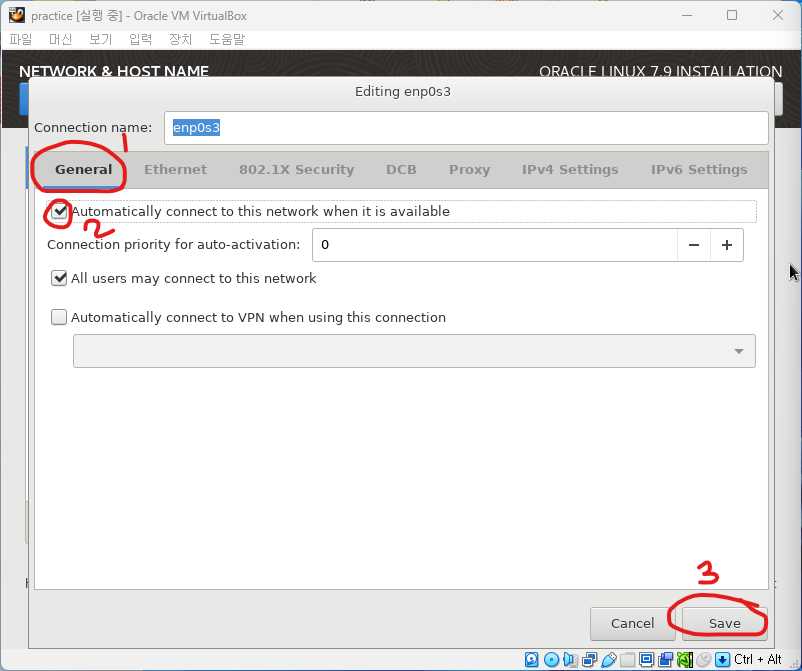Switch to IPv4 Settings tab
Viewport: 802px width, 671px height.
point(570,170)
